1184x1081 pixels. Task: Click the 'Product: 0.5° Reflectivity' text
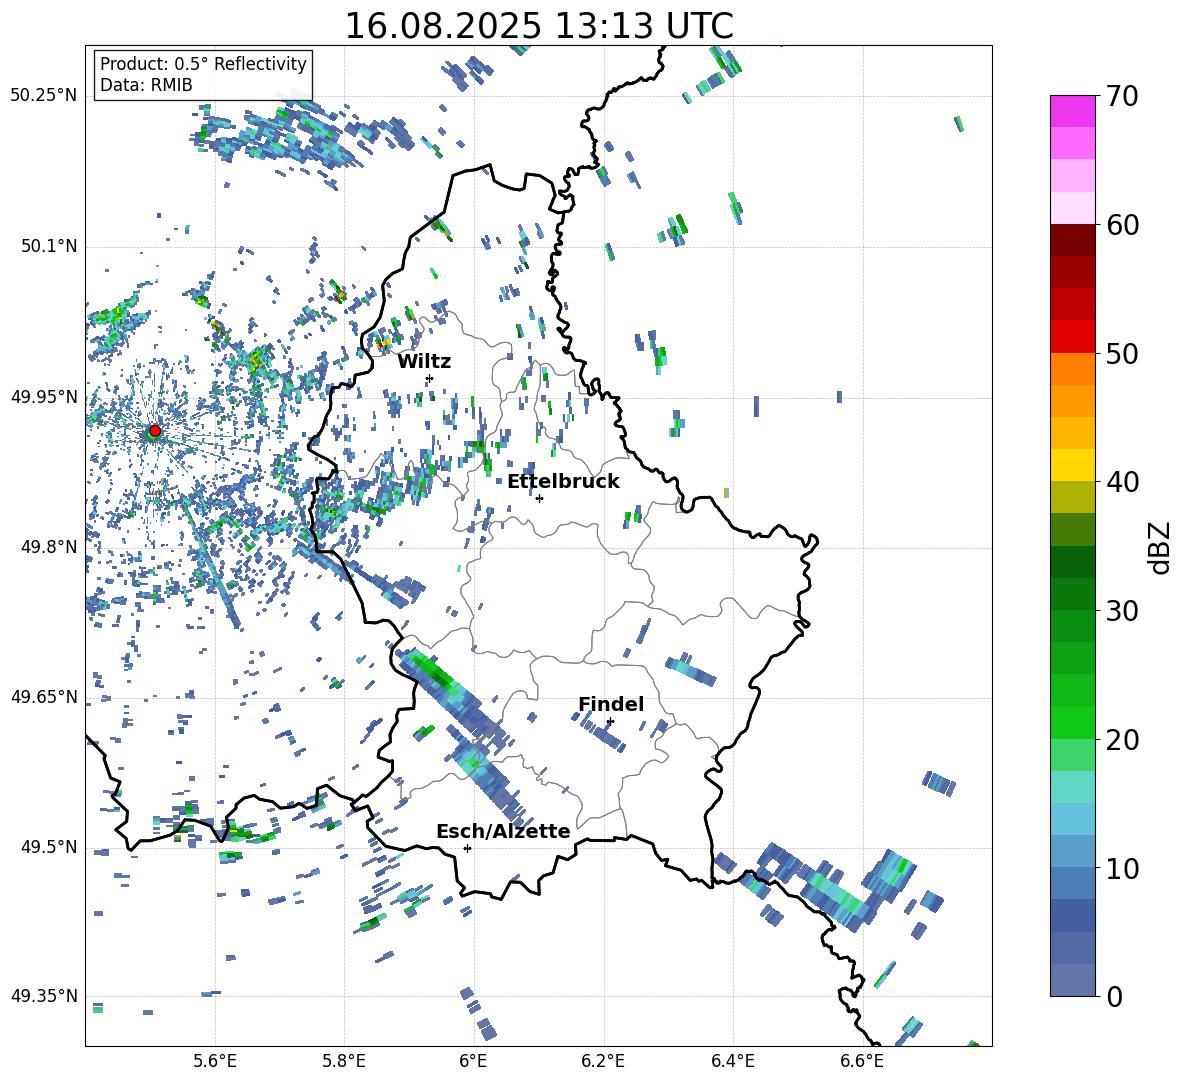(203, 64)
